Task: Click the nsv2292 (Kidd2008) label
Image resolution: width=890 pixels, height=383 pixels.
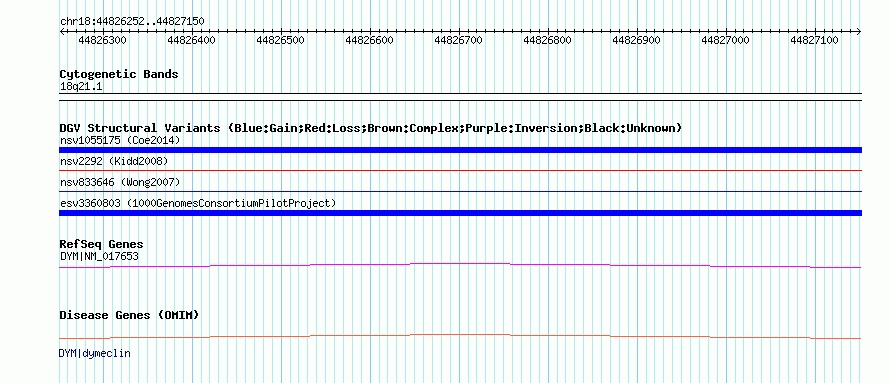Action: pyautogui.click(x=114, y=162)
